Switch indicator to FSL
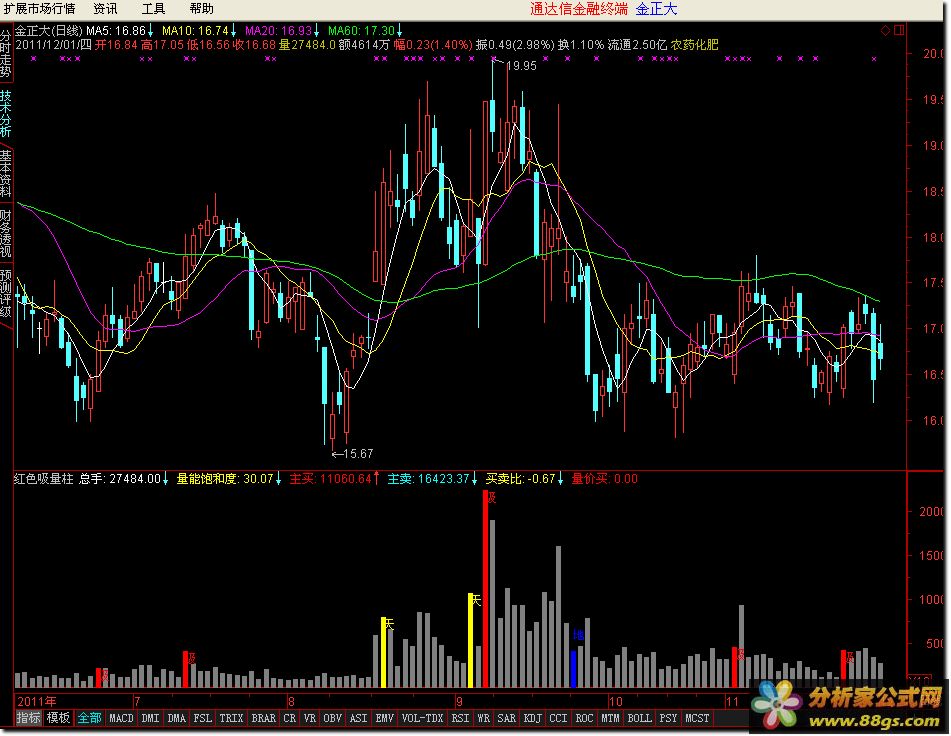Image resolution: width=951 pixels, height=736 pixels. coord(203,718)
